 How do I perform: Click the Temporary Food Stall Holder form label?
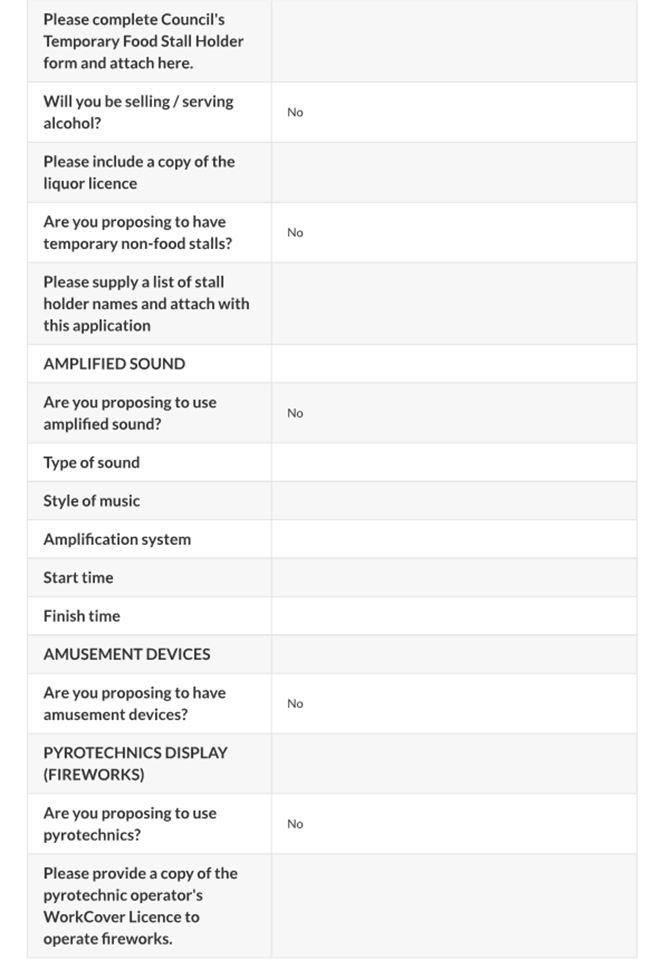pos(143,41)
